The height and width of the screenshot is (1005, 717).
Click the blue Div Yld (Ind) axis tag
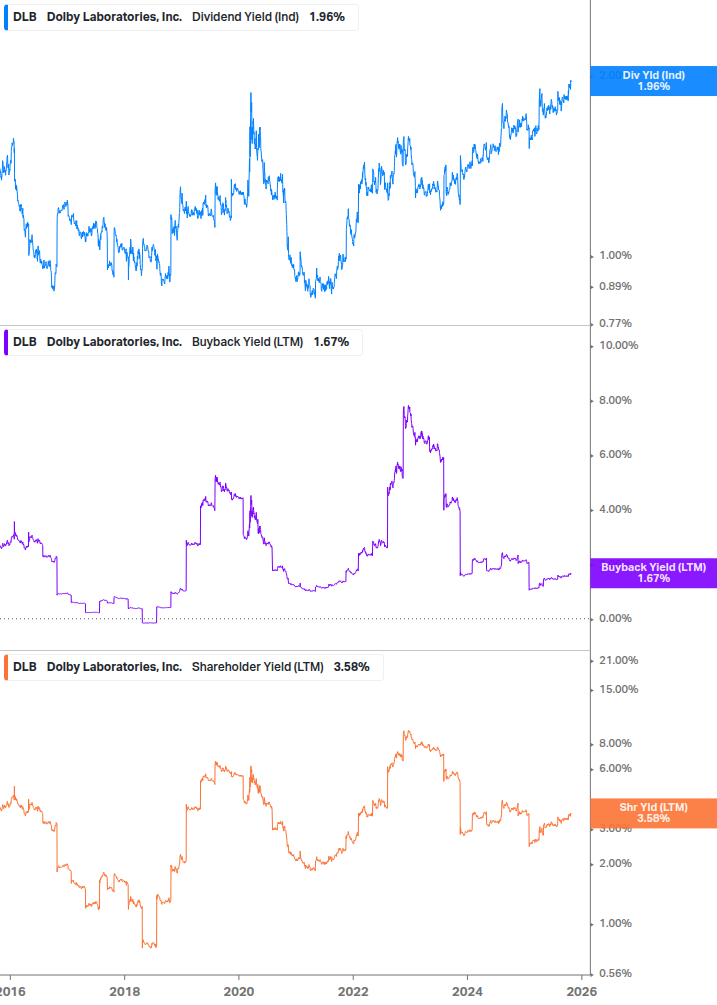coord(653,81)
